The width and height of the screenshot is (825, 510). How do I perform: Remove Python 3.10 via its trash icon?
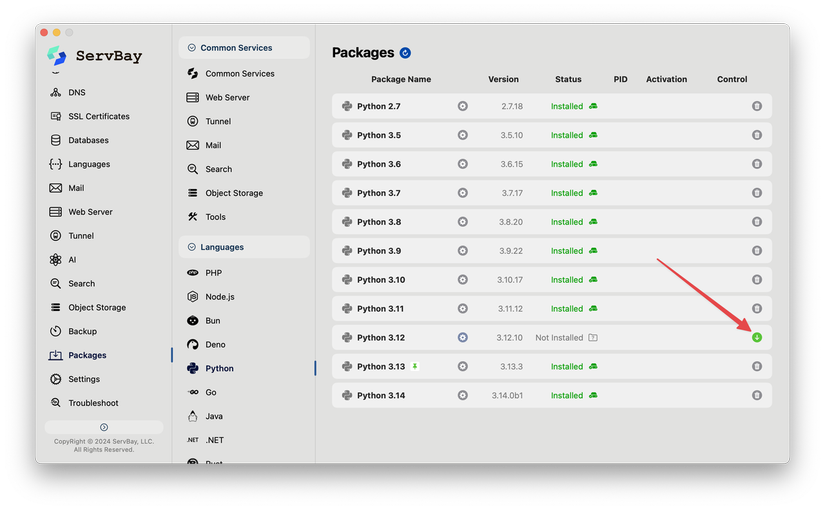coord(757,279)
